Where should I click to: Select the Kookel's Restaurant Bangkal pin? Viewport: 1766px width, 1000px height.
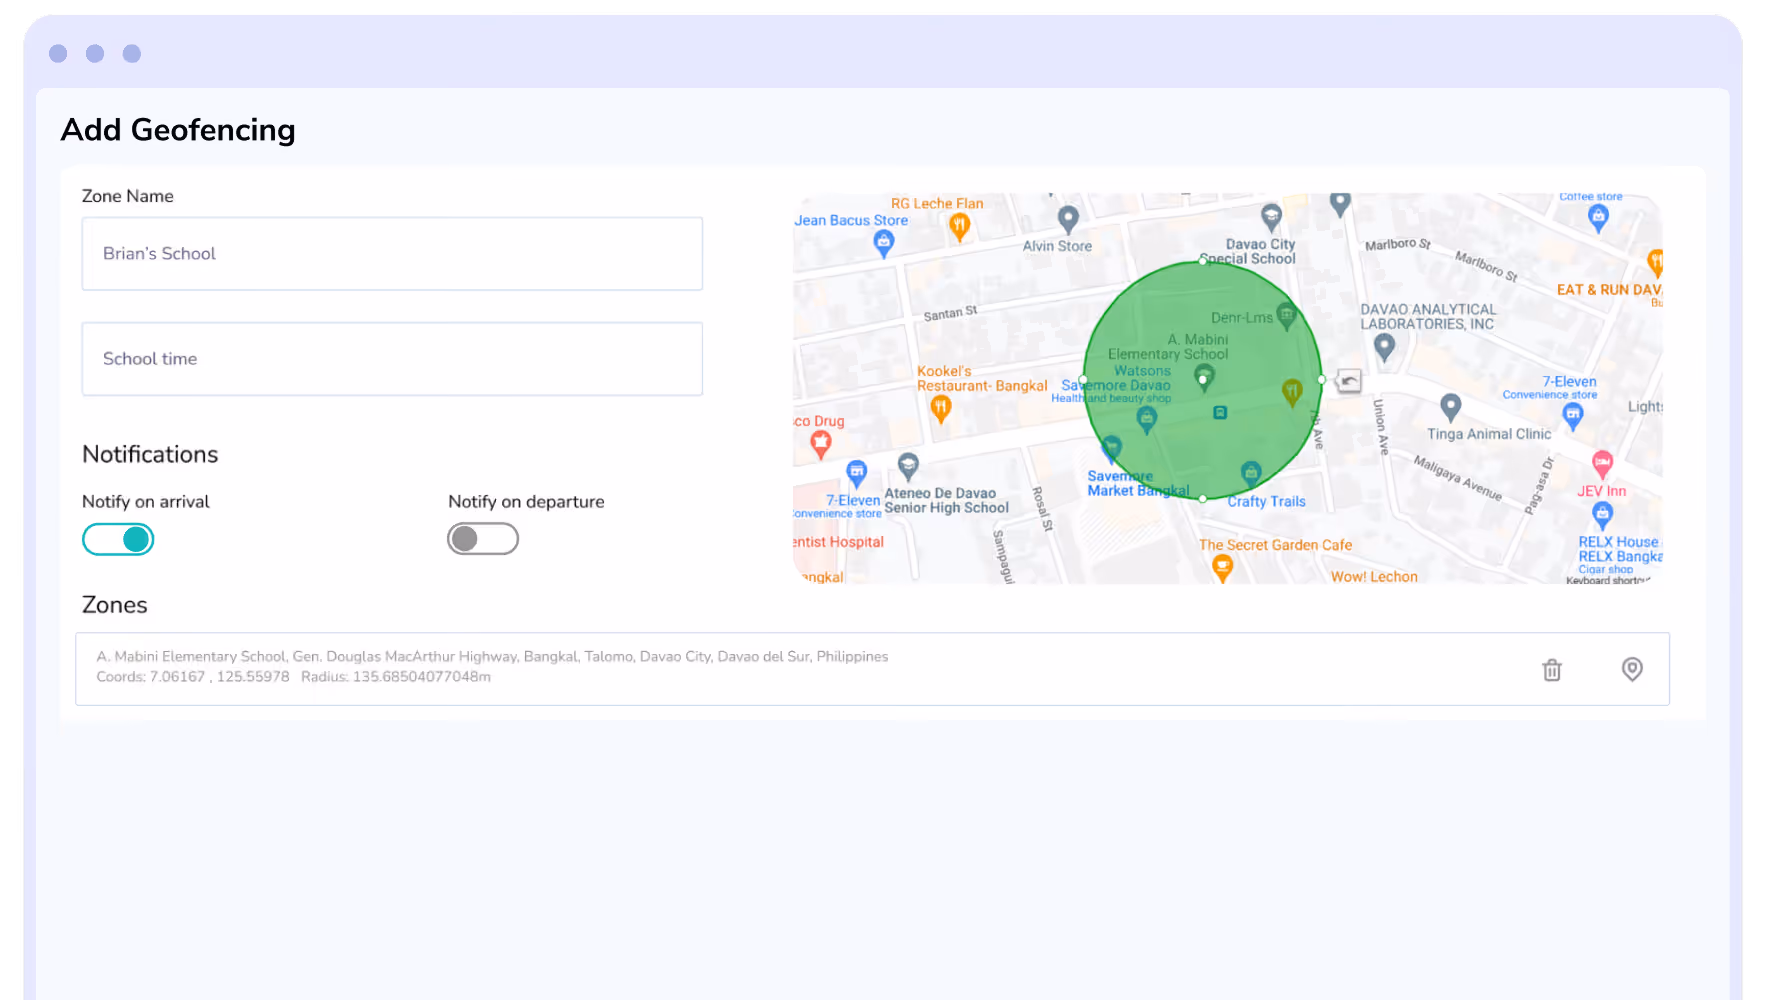coord(941,408)
